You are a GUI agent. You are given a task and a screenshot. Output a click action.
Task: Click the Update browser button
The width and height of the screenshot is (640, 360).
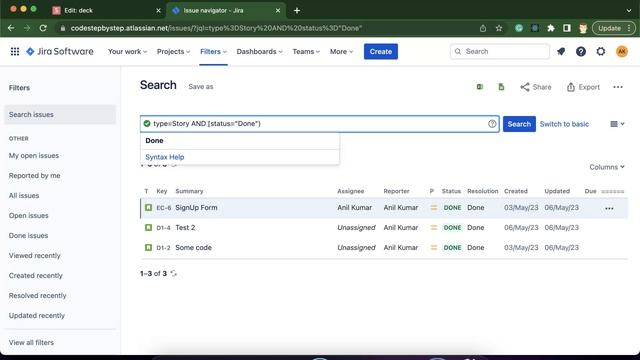click(x=614, y=28)
